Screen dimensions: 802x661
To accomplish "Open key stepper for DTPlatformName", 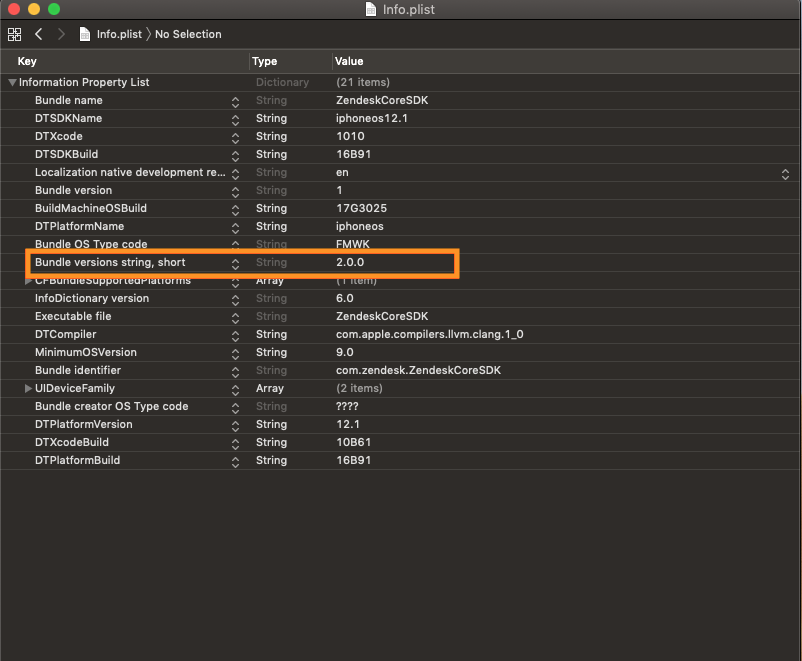I will pyautogui.click(x=235, y=228).
